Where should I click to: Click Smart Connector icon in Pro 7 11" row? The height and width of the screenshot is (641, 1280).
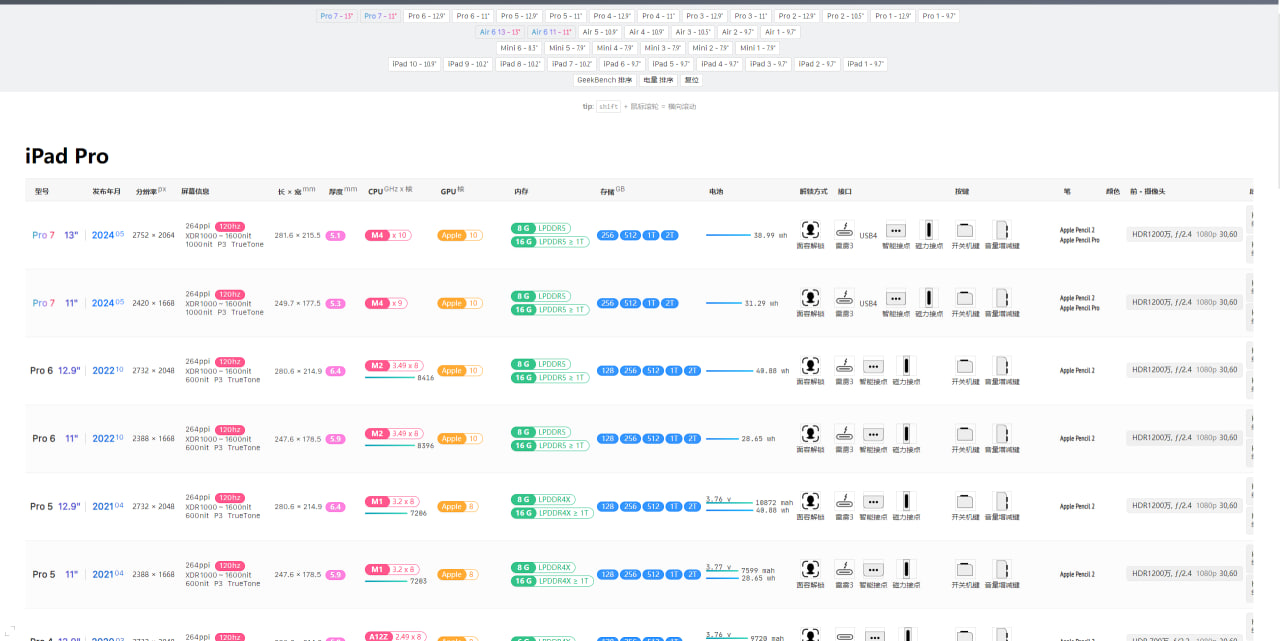coord(896,297)
